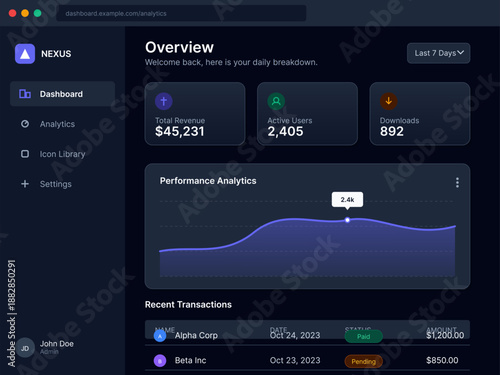This screenshot has width=500, height=375.
Task: Click the Admin role label
Action: pos(49,352)
